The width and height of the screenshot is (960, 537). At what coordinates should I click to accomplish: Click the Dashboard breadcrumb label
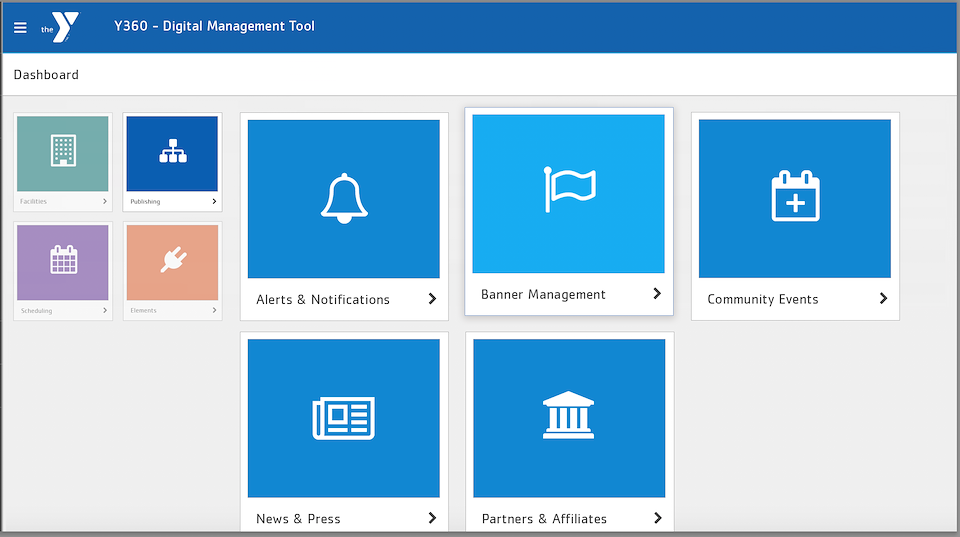coord(47,75)
